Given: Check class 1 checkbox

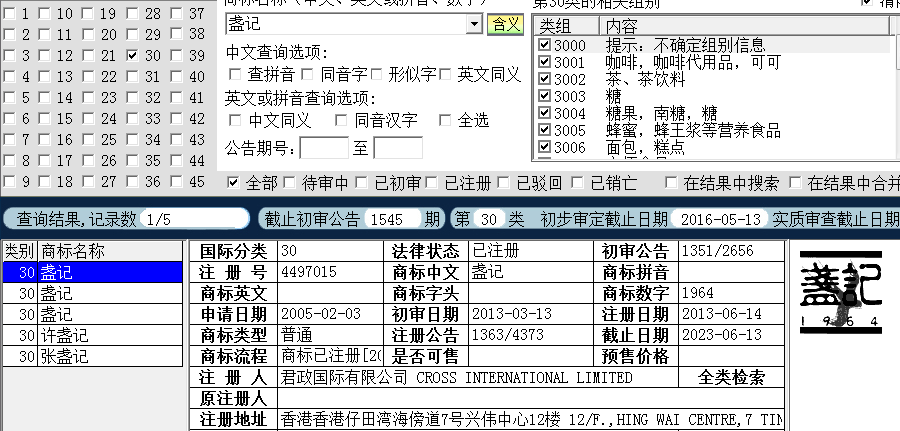Looking at the screenshot, I should [x=10, y=14].
